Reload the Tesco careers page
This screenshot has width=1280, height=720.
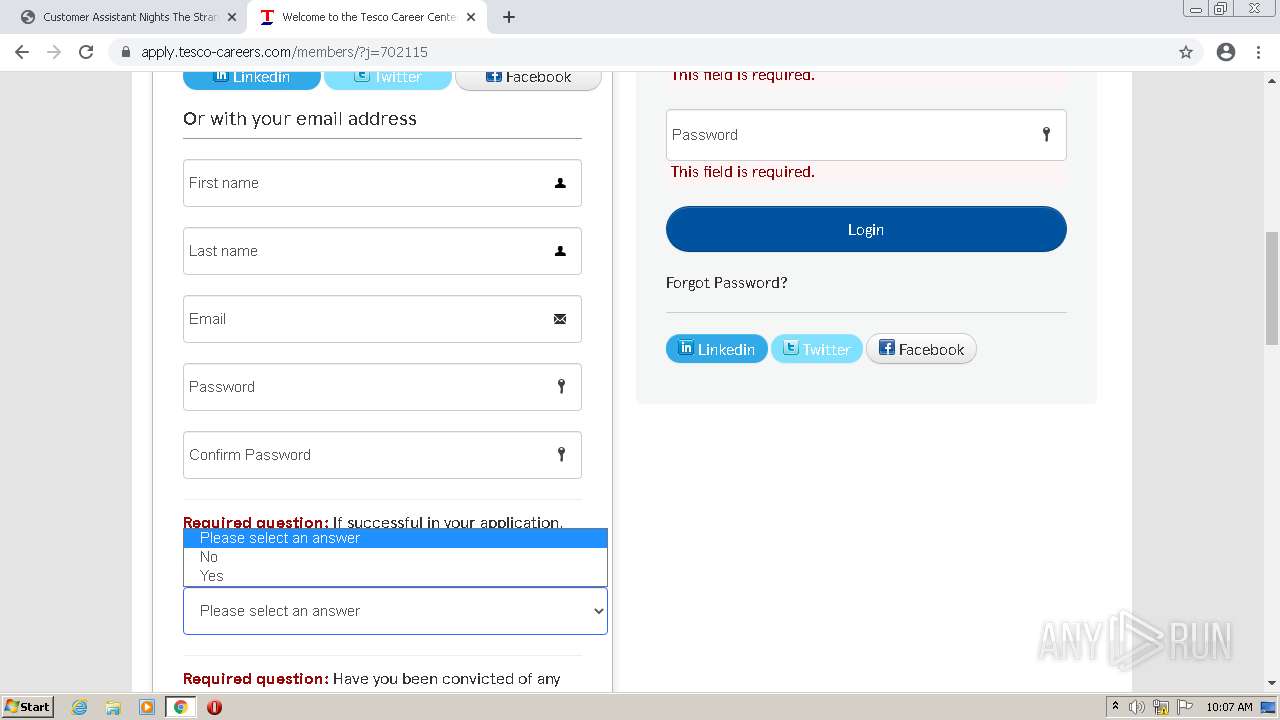click(86, 52)
